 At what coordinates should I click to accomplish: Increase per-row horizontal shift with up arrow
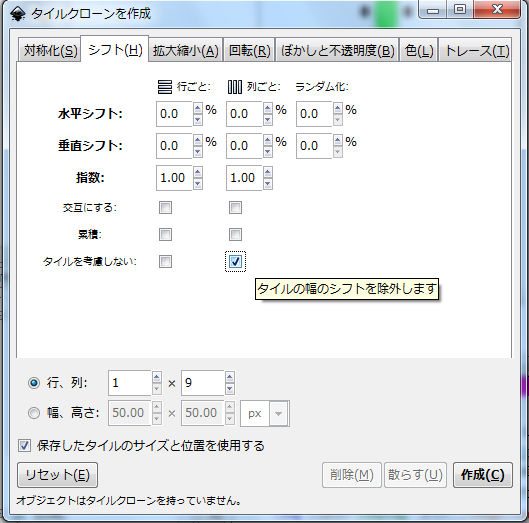pyautogui.click(x=198, y=109)
